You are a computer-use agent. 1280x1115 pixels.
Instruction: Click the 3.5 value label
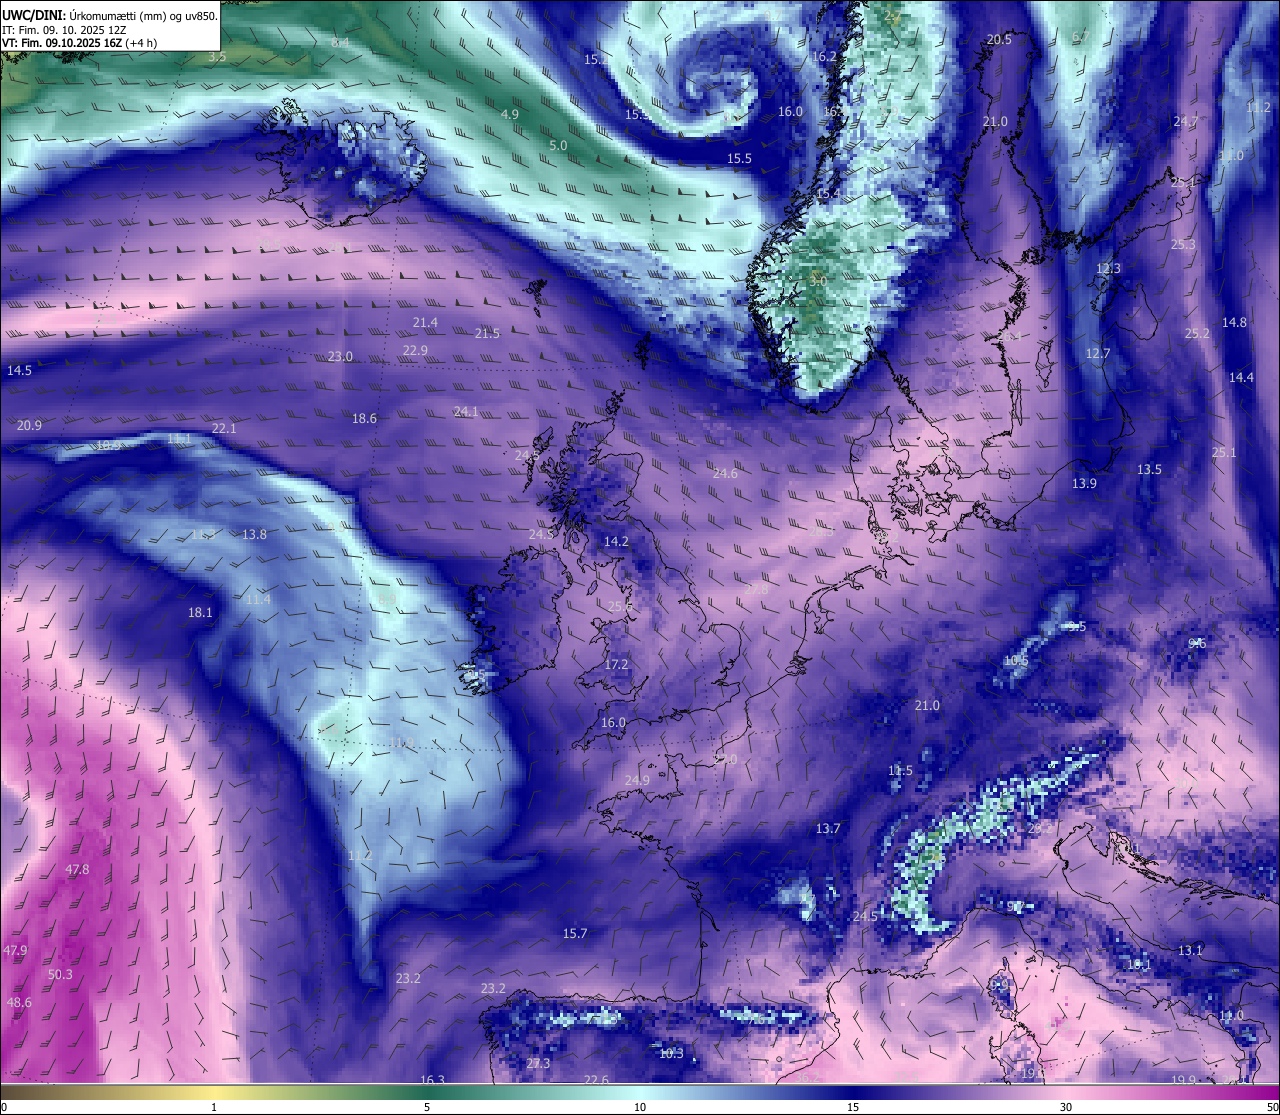217,57
